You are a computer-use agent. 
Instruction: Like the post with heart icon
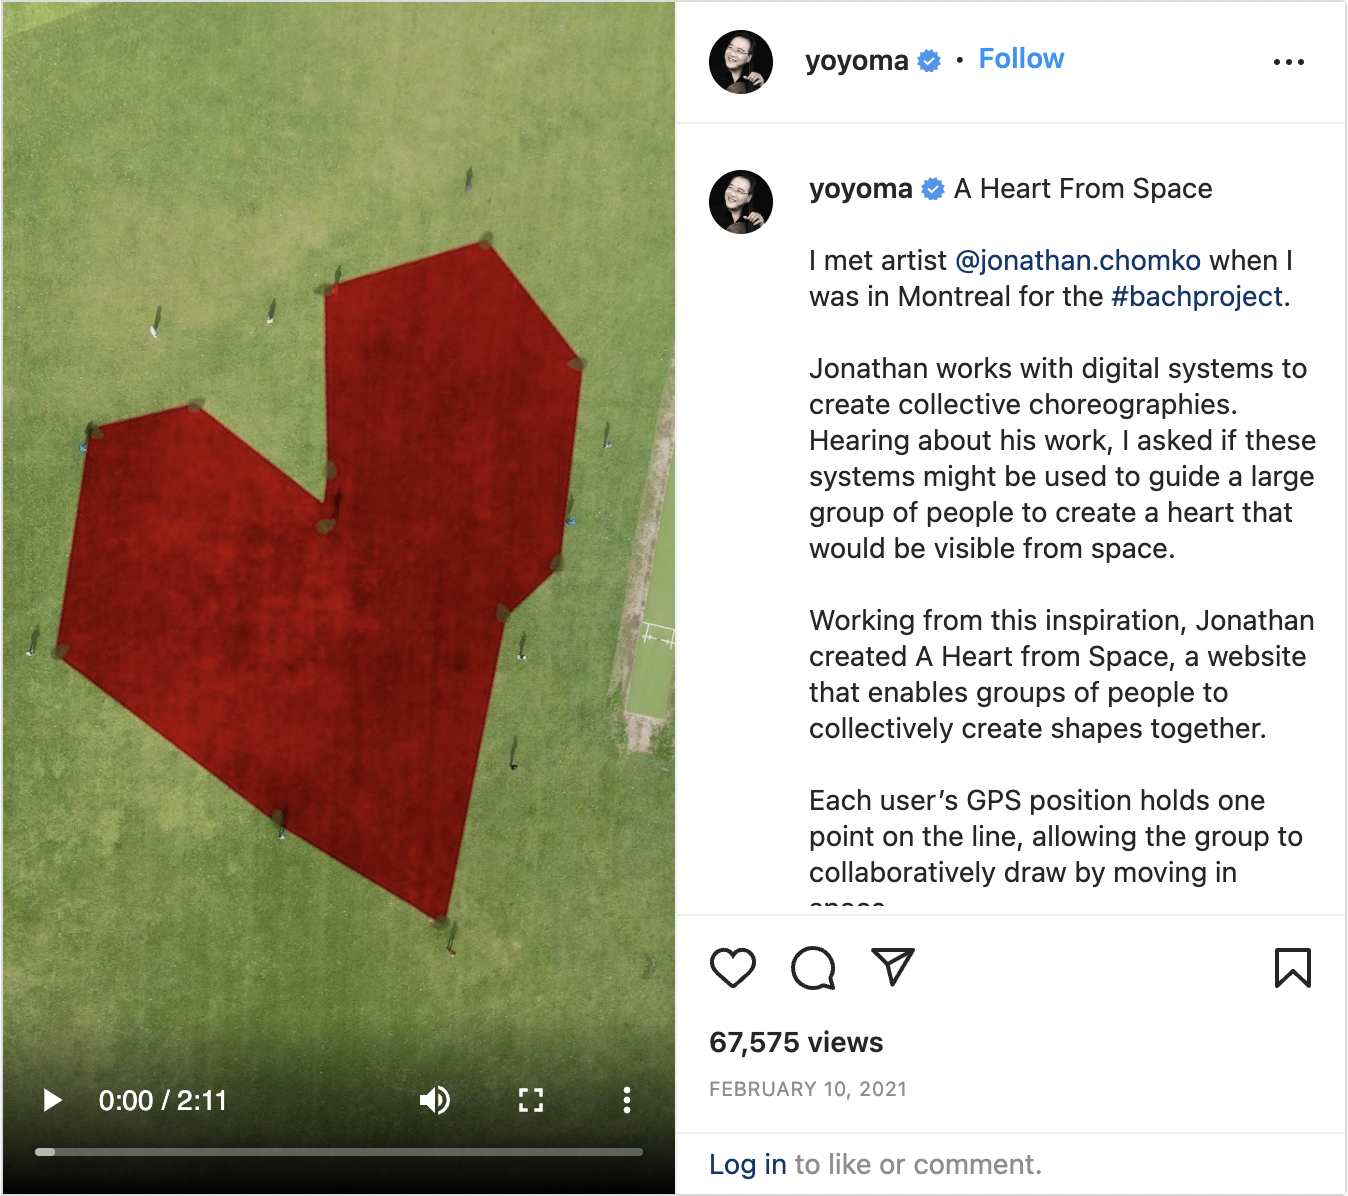(733, 968)
